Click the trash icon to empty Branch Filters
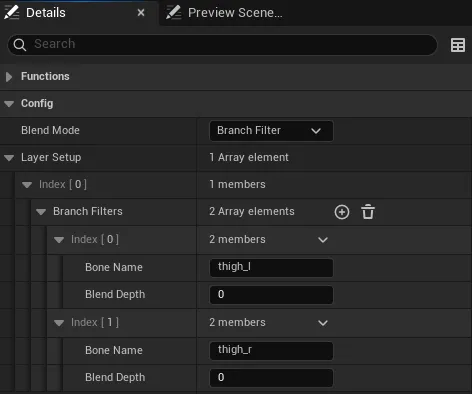472x394 pixels. click(368, 212)
